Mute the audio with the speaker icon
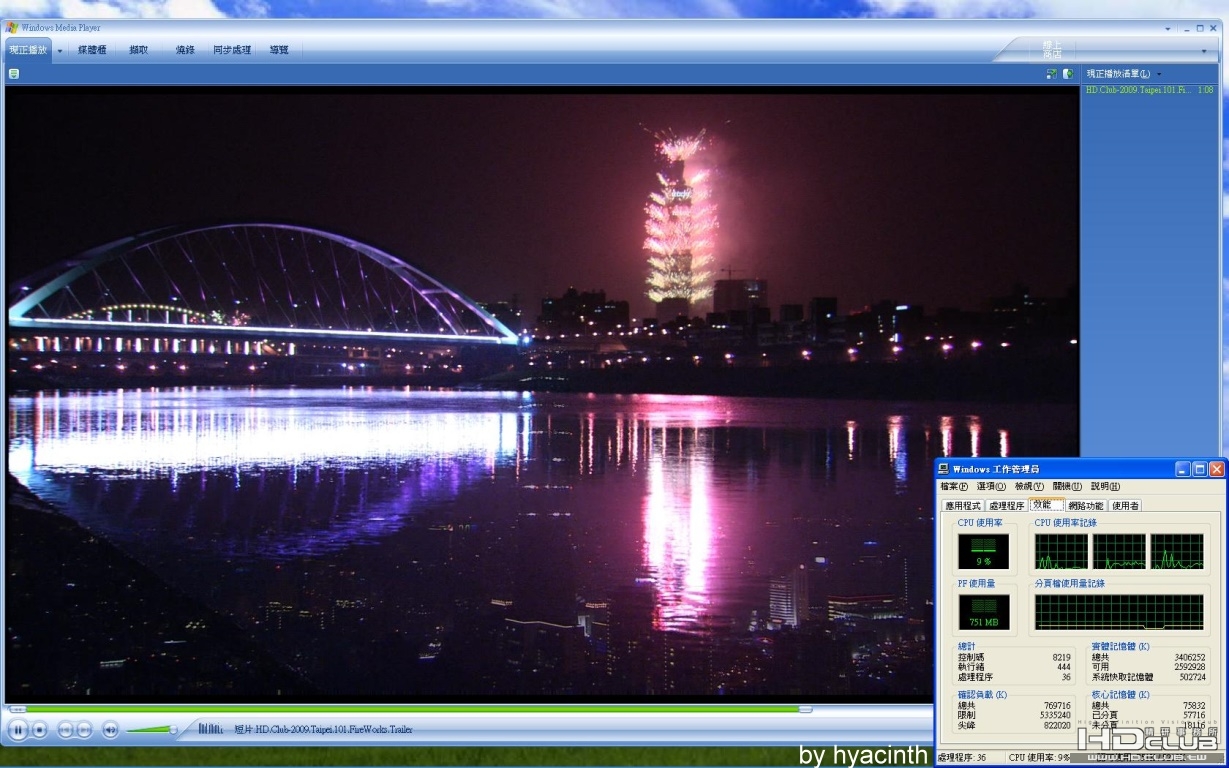 click(x=110, y=730)
